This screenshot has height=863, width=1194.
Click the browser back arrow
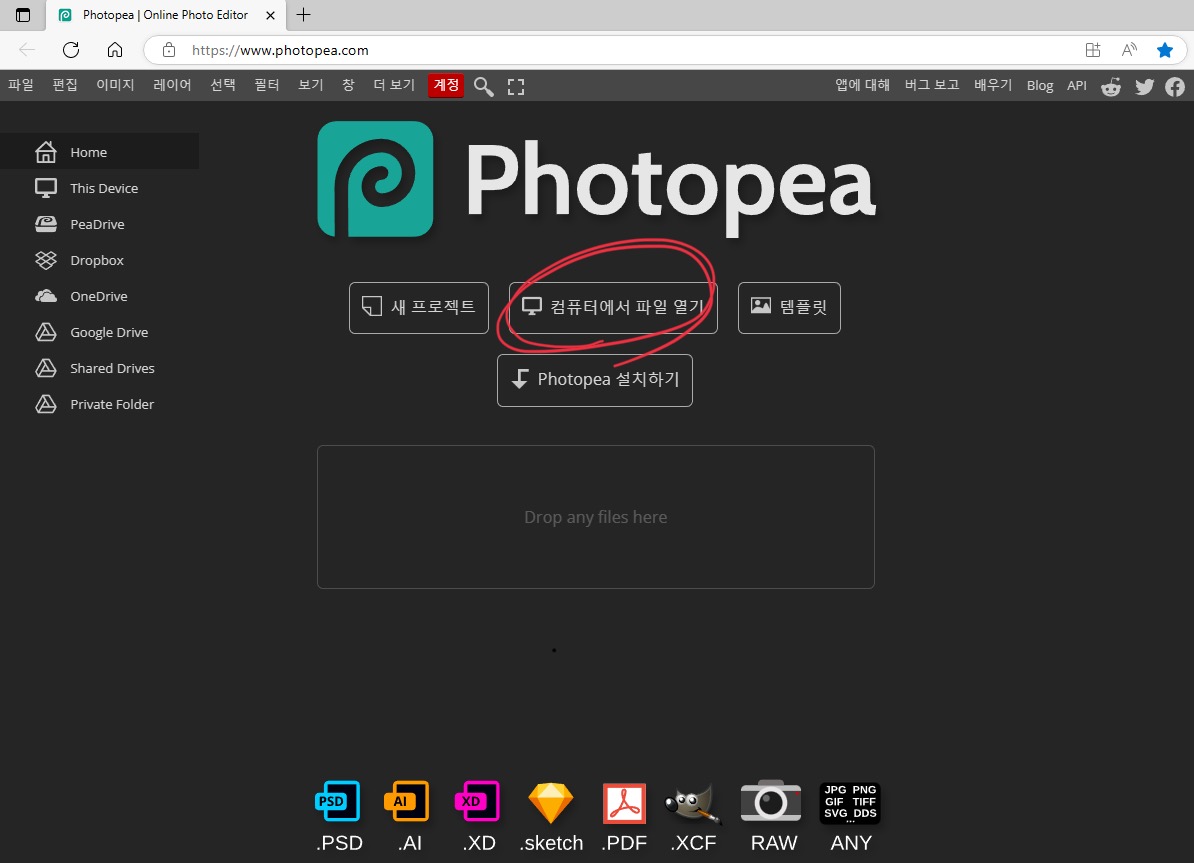27,50
